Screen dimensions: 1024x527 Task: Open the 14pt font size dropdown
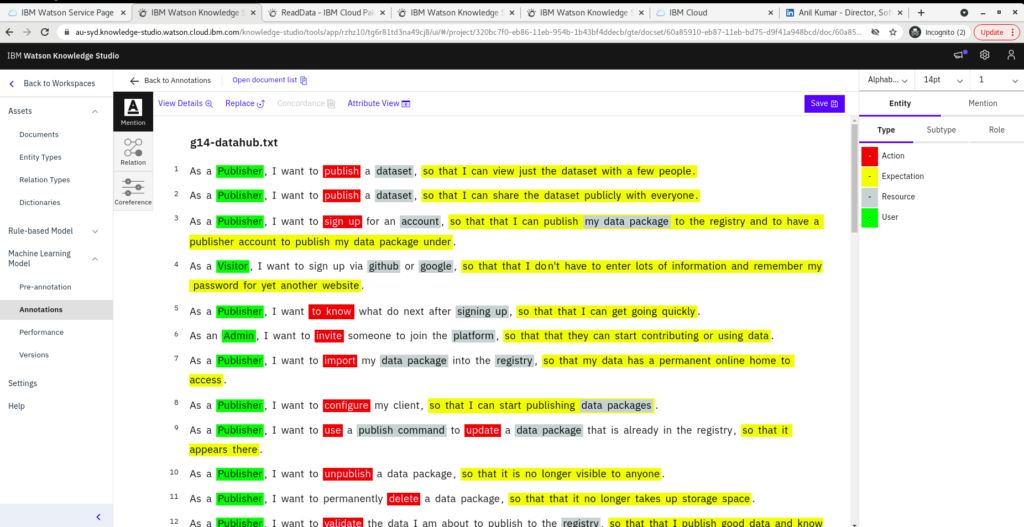(x=943, y=80)
